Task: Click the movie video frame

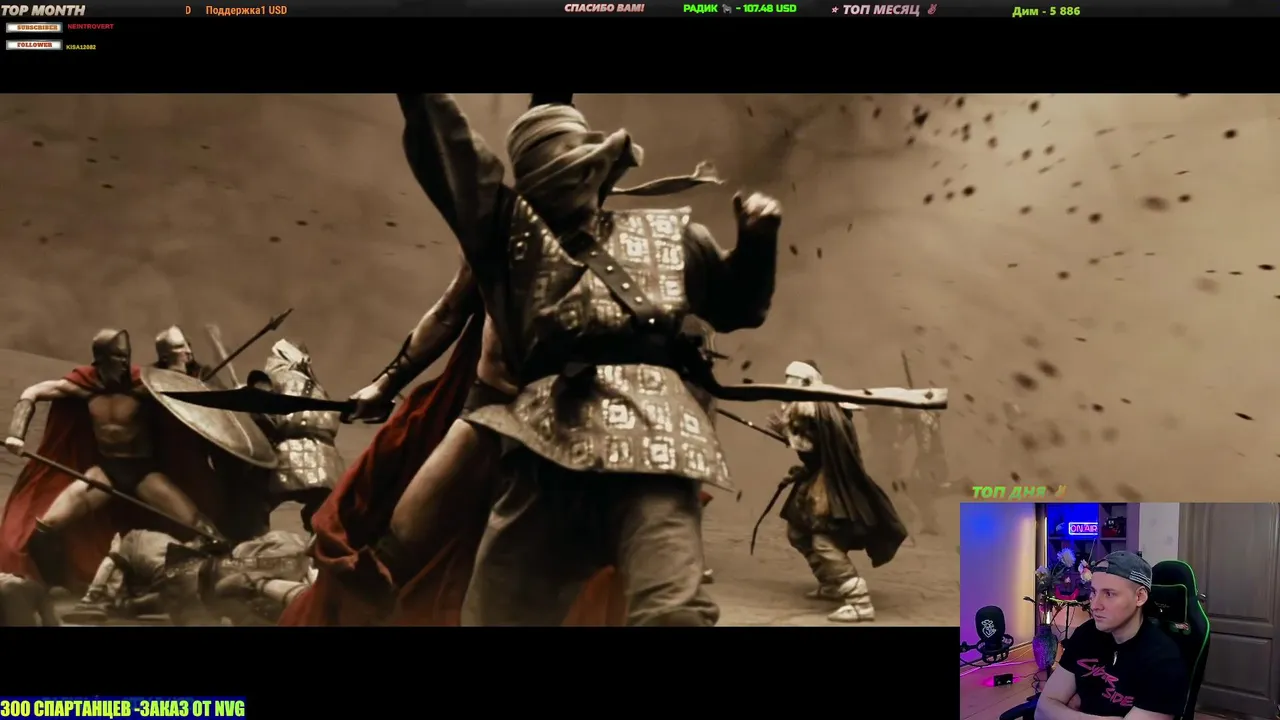Action: (640, 360)
